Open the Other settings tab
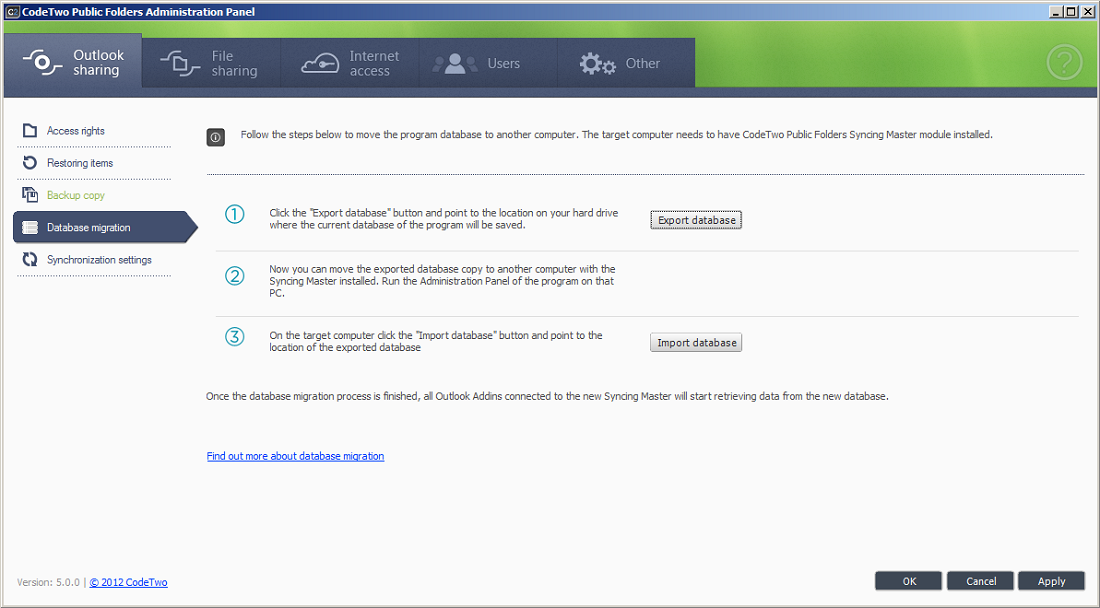 [626, 63]
